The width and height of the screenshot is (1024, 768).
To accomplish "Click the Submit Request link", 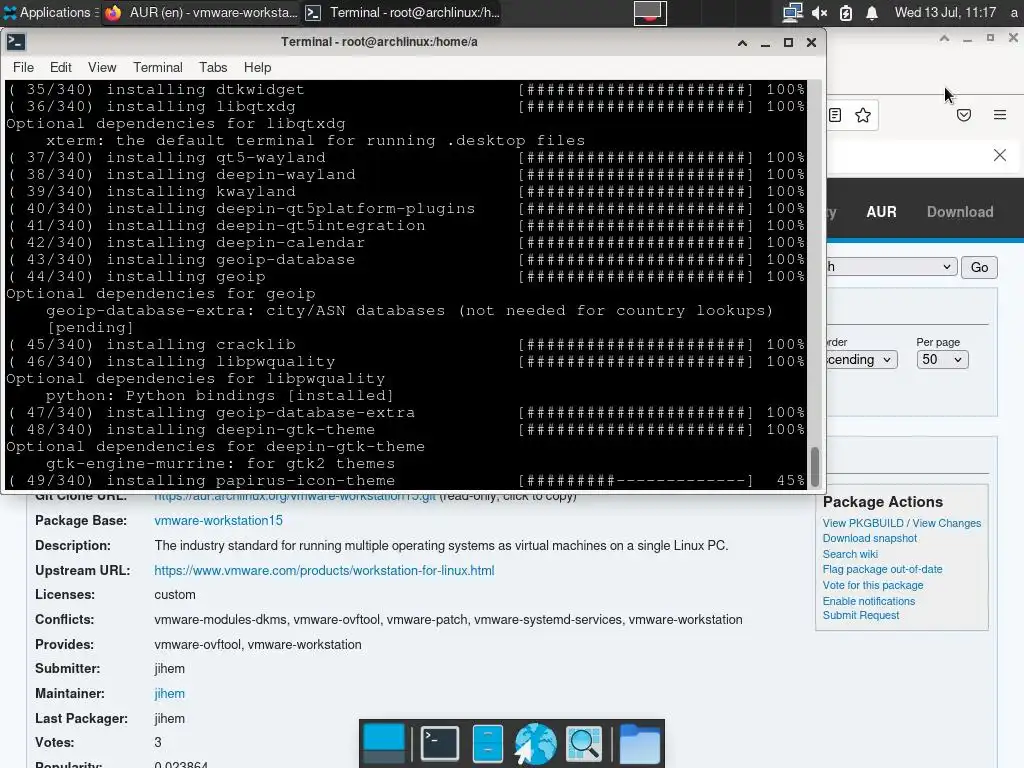I will tap(861, 615).
